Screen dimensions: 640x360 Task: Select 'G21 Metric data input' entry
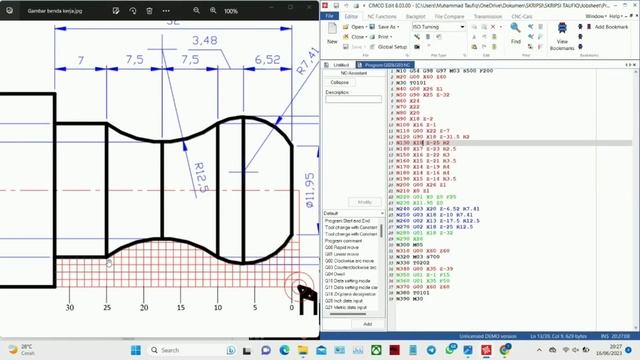(x=346, y=307)
